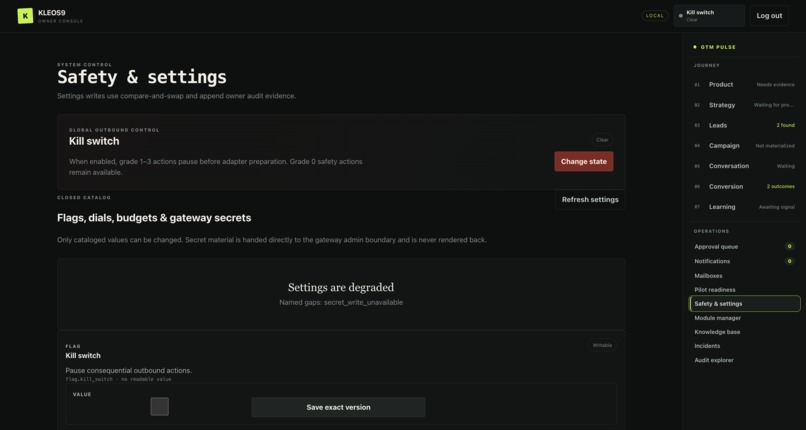Click the LOCAL environment badge
Viewport: 806px width, 430px height.
pyautogui.click(x=654, y=16)
